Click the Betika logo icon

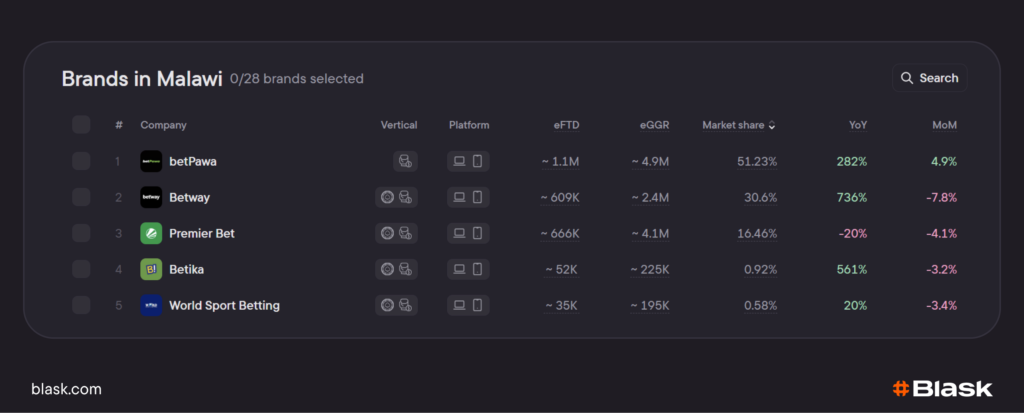coord(151,269)
